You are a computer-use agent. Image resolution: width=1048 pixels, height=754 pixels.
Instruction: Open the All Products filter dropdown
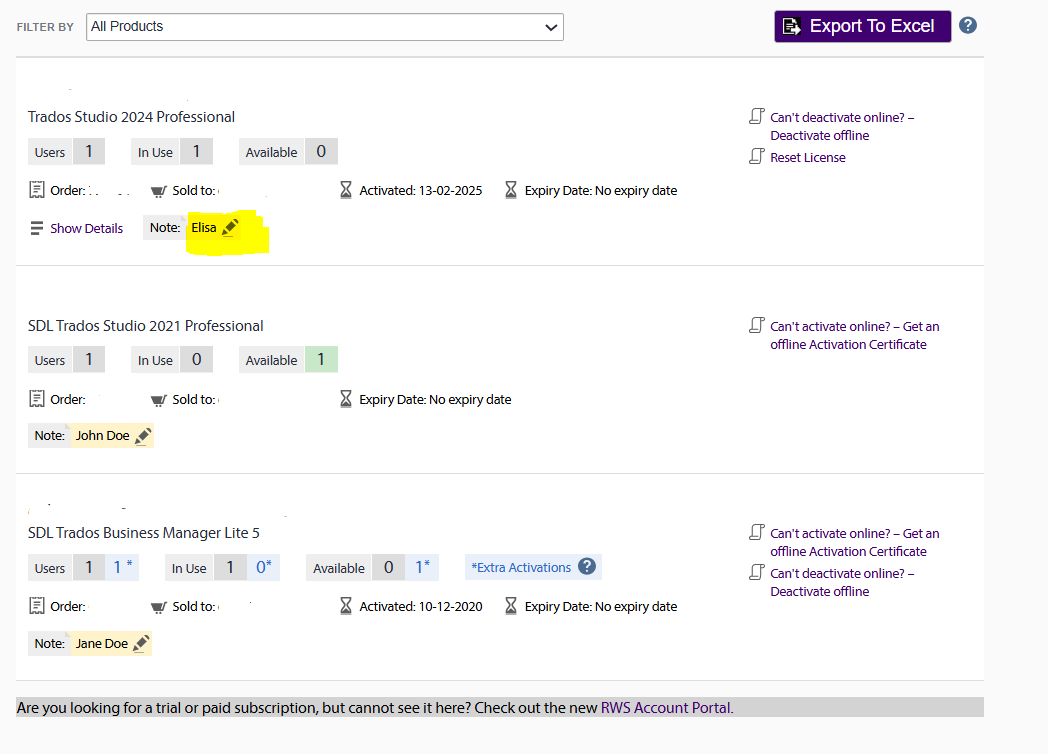325,27
